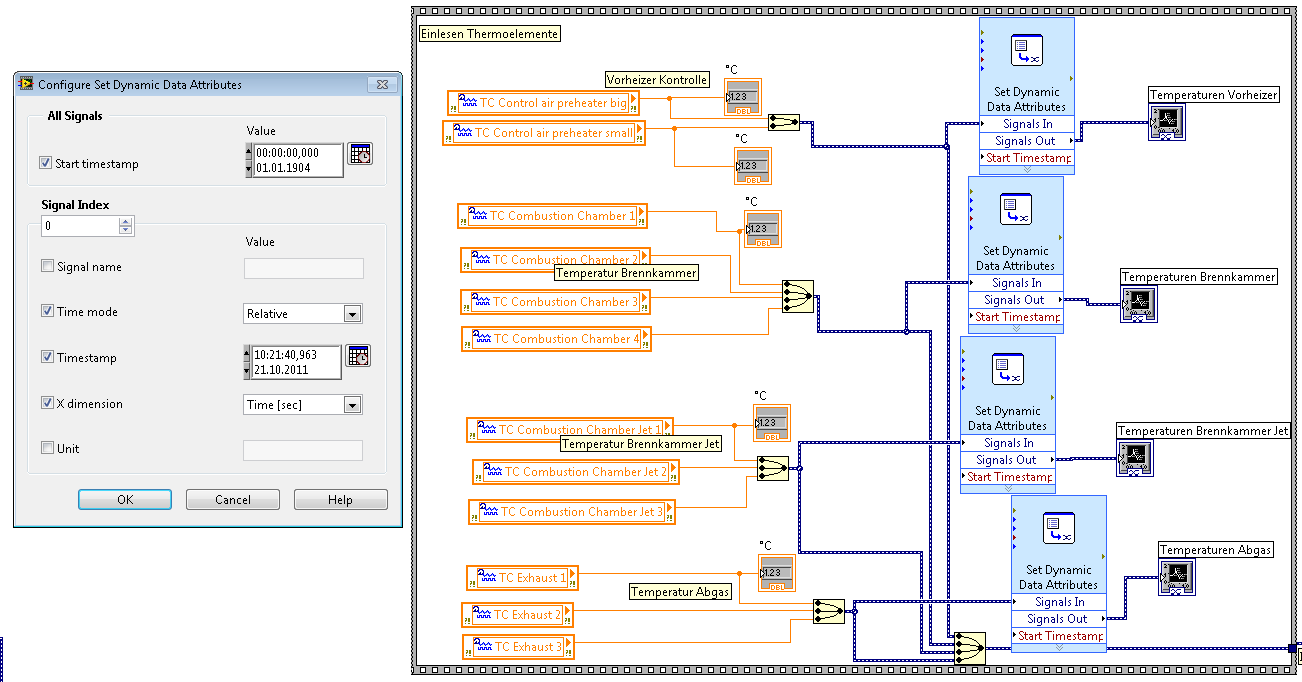
Task: Click numeric indicator beside Combustion Chamber Jet 1
Action: tap(771, 423)
